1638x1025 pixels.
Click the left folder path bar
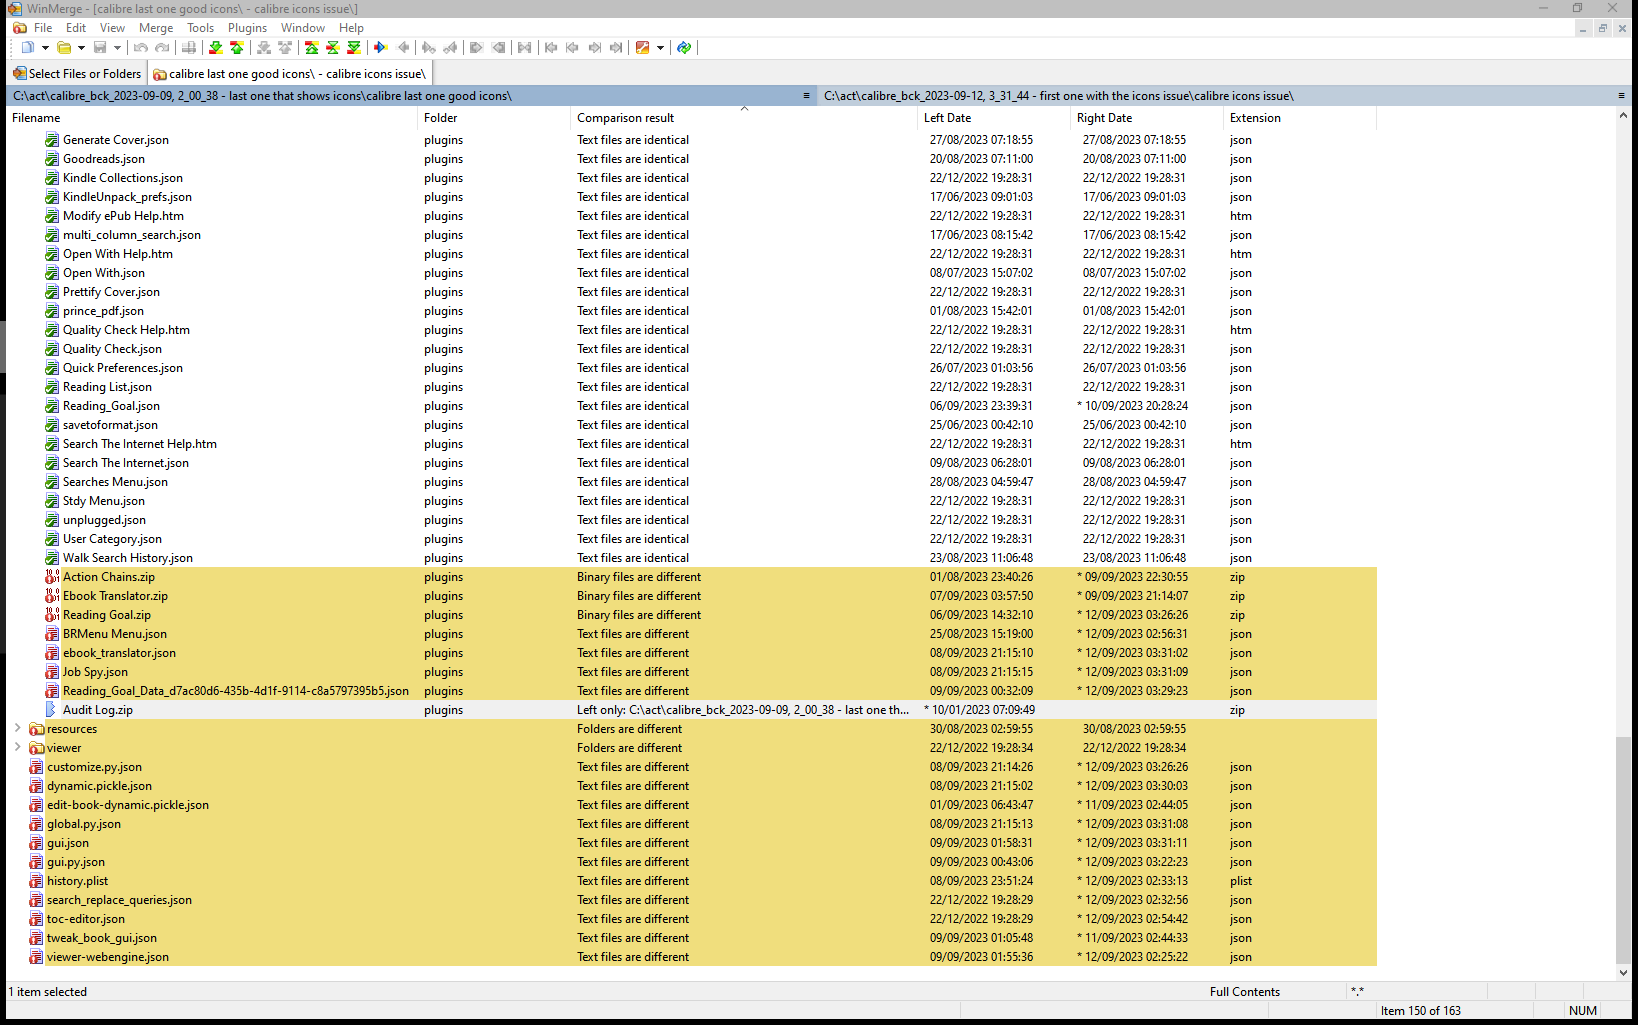410,96
